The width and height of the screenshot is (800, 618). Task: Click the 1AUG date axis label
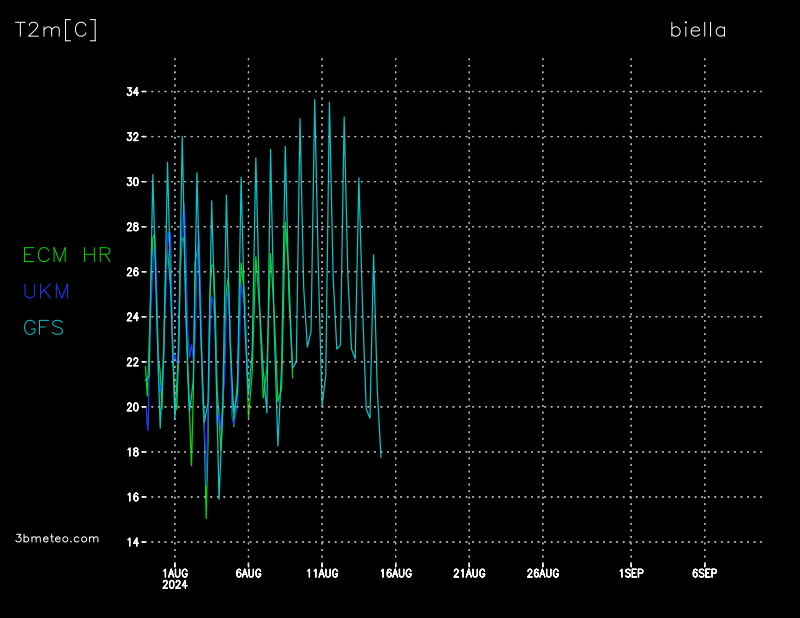[x=175, y=573]
